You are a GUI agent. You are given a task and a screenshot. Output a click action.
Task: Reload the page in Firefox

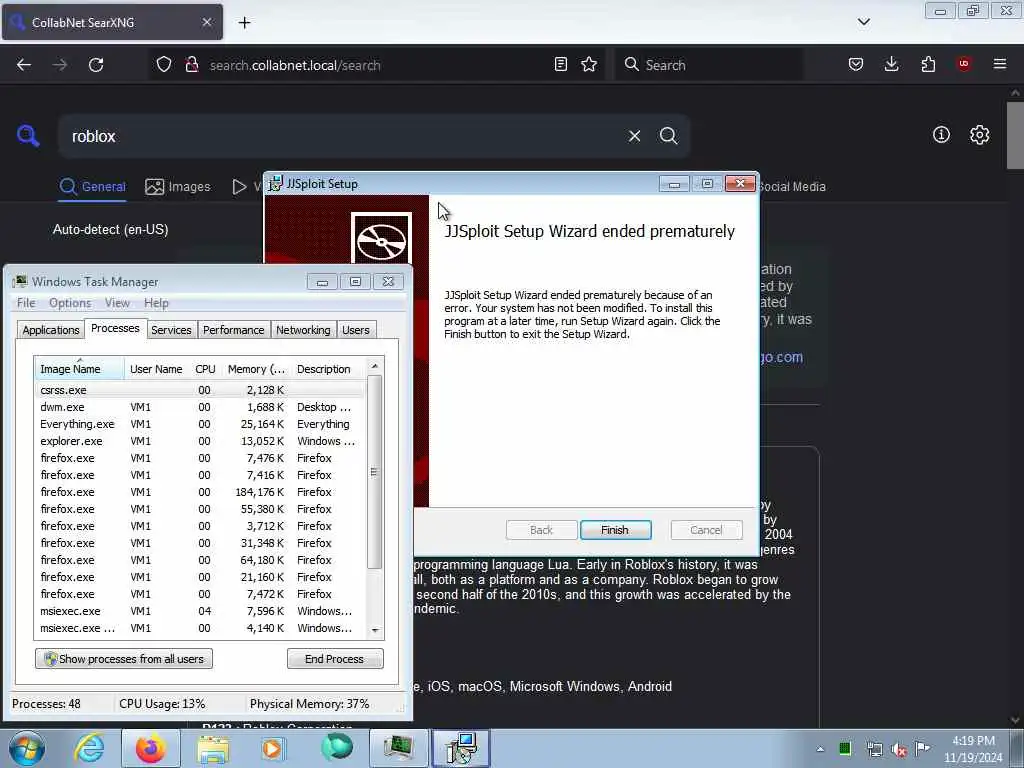coord(96,65)
